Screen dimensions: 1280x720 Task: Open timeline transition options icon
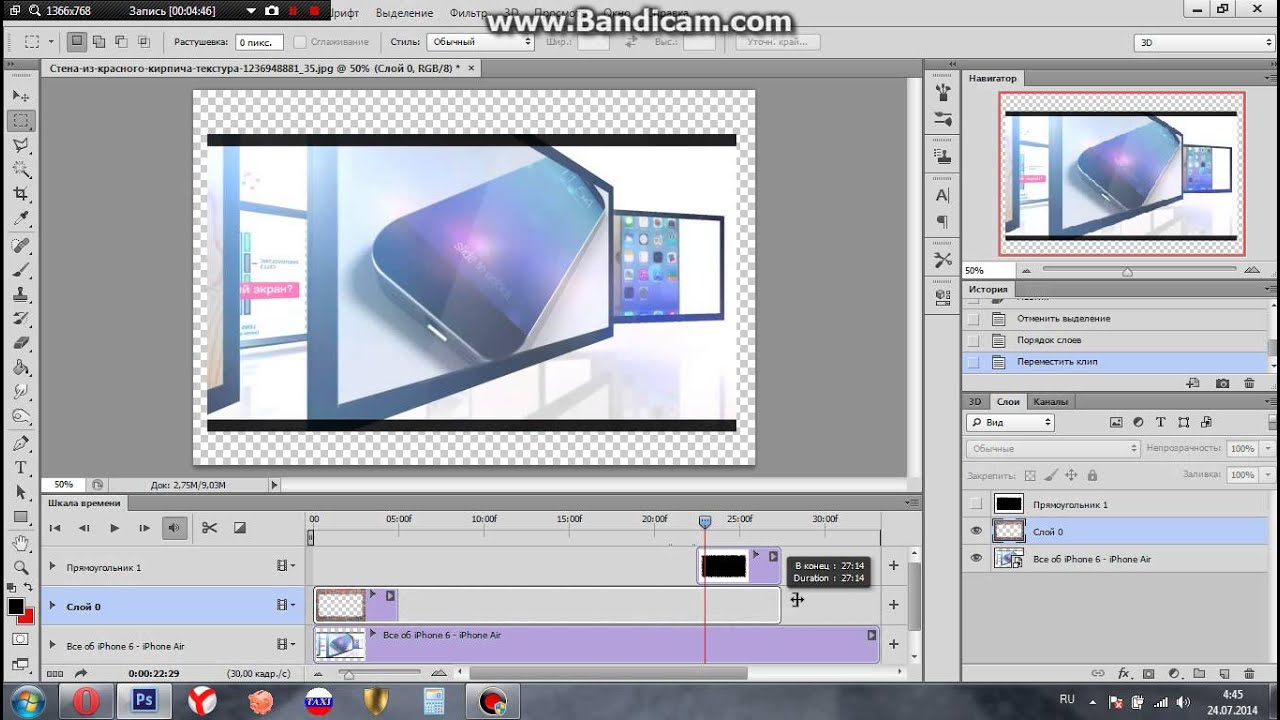240,528
